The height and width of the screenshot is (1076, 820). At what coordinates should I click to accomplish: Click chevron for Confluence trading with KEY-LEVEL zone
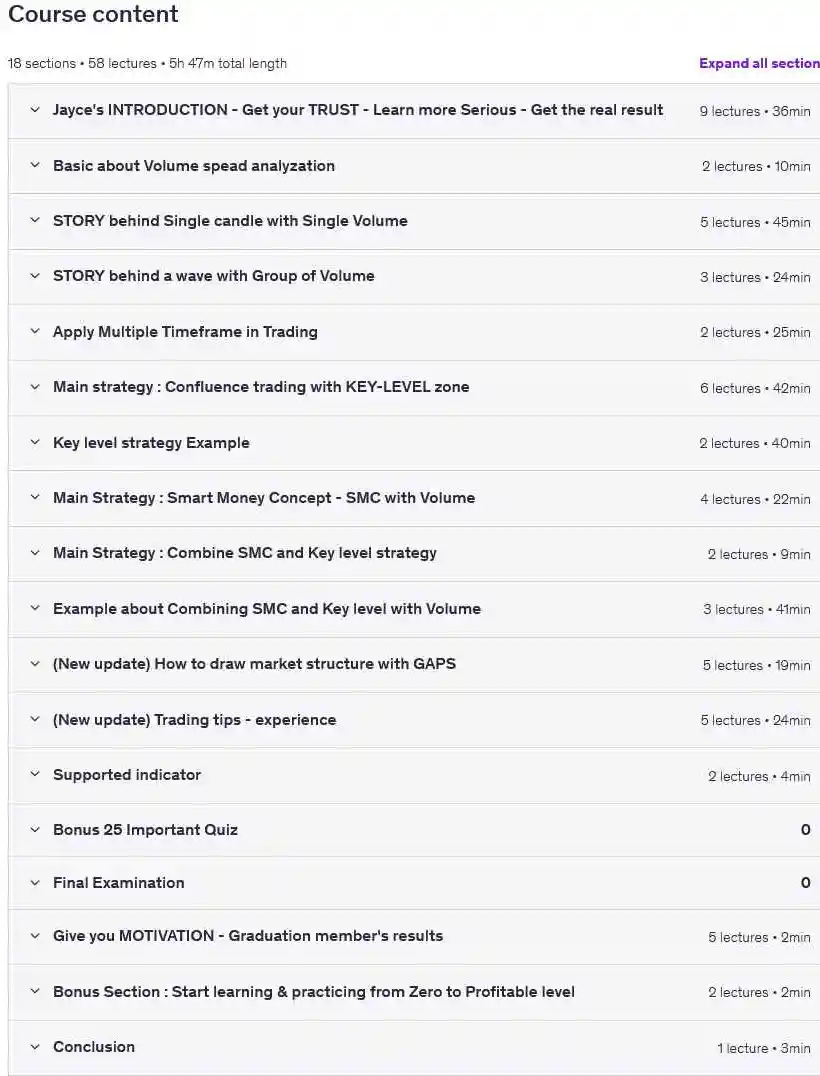pyautogui.click(x=35, y=387)
